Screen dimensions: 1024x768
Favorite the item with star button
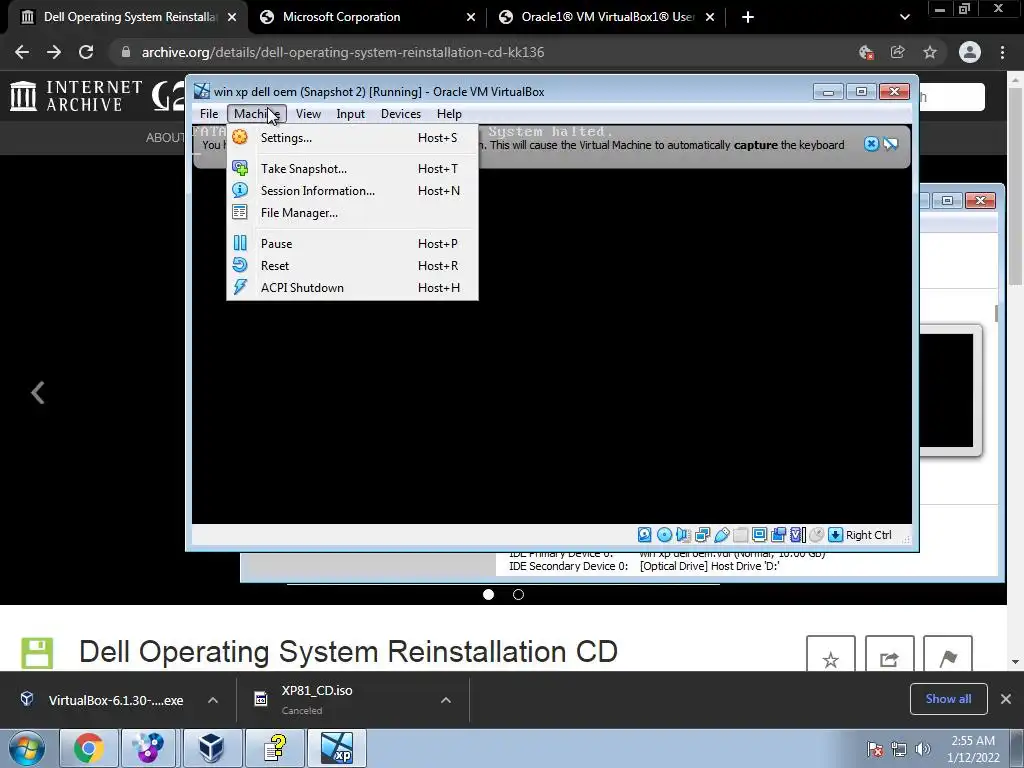pyautogui.click(x=831, y=654)
